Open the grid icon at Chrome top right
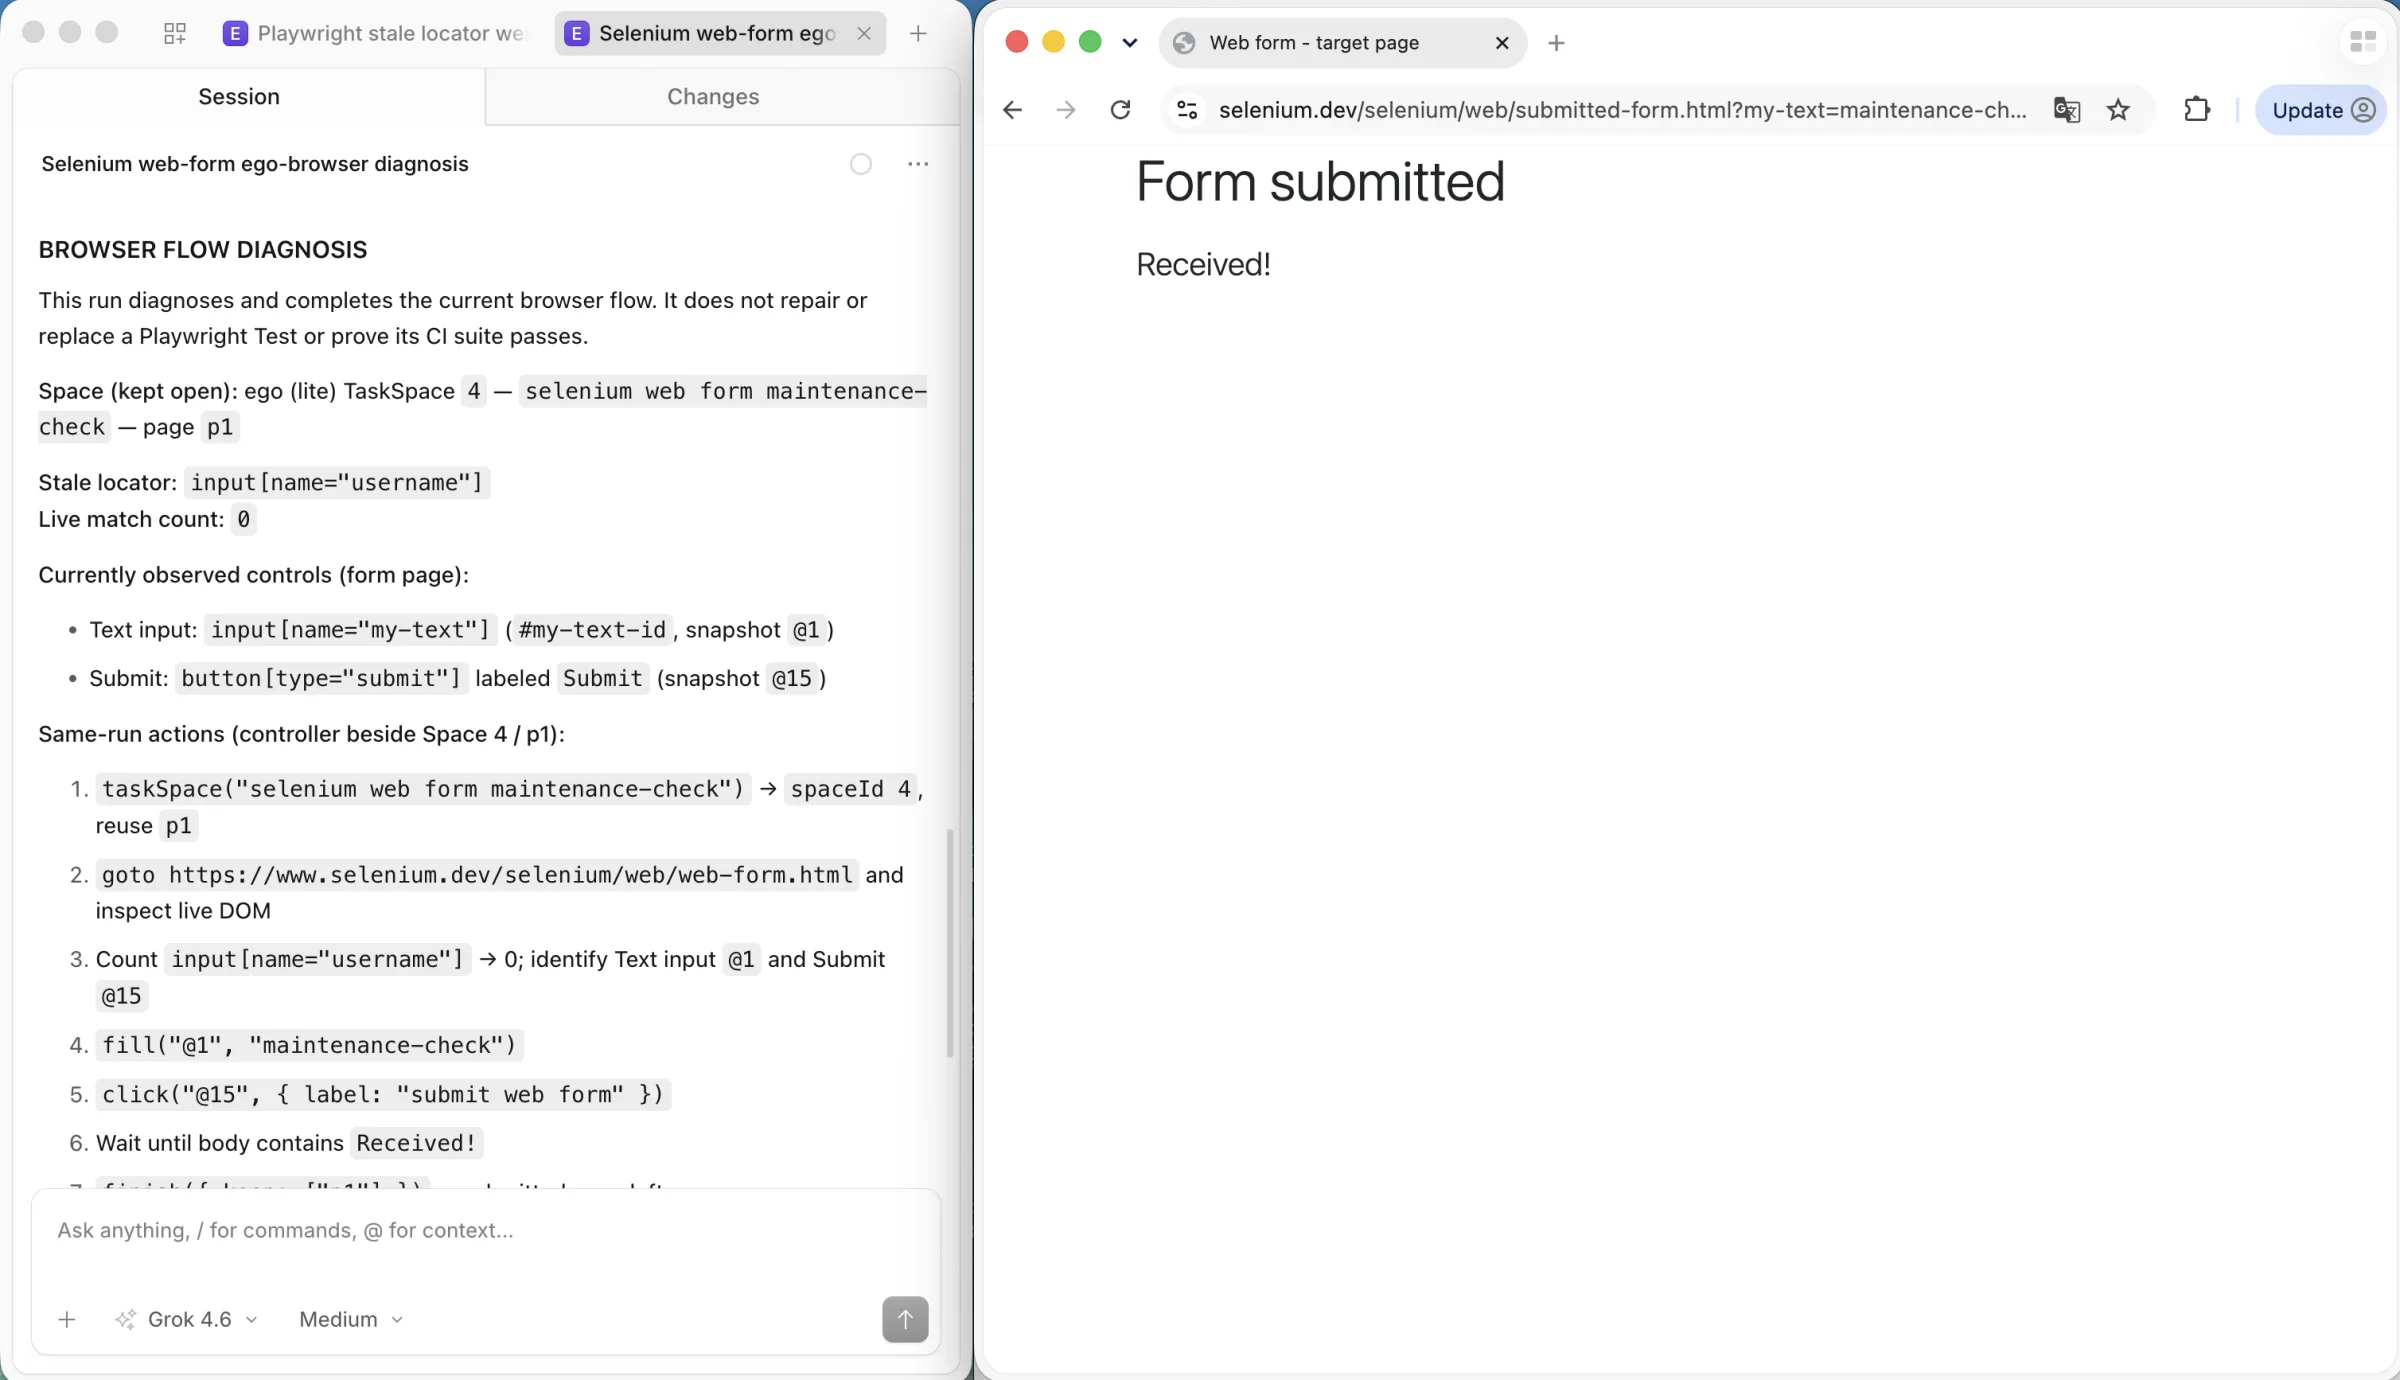The height and width of the screenshot is (1380, 2400). (2363, 42)
